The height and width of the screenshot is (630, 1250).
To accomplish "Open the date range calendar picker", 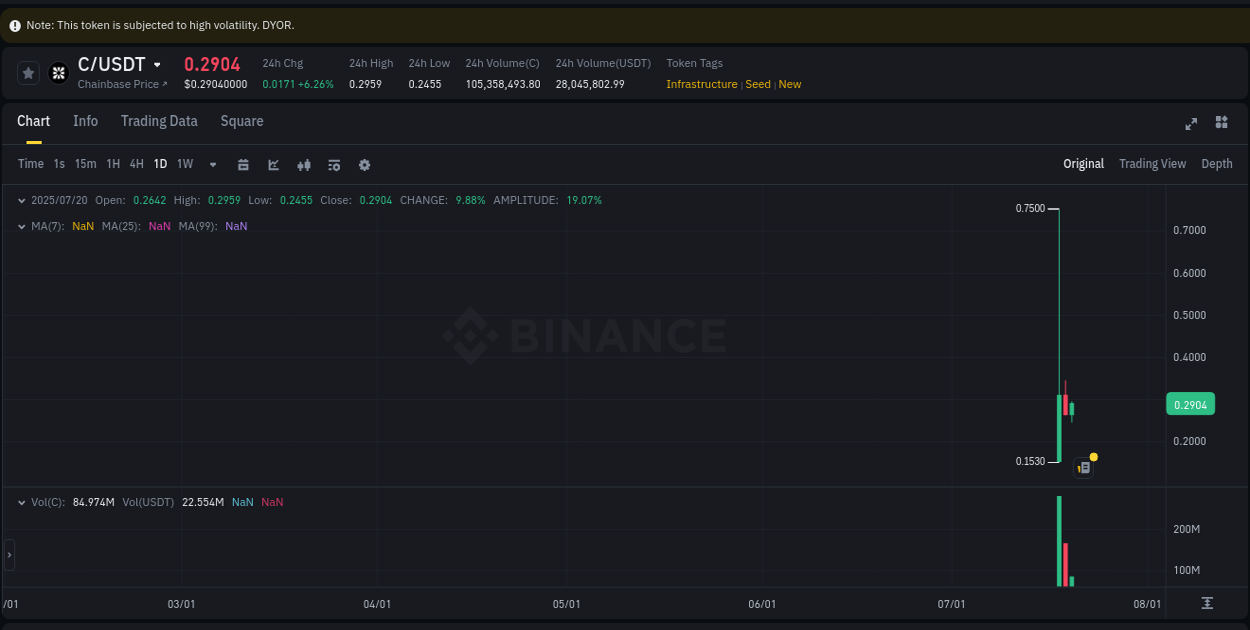I will (243, 164).
